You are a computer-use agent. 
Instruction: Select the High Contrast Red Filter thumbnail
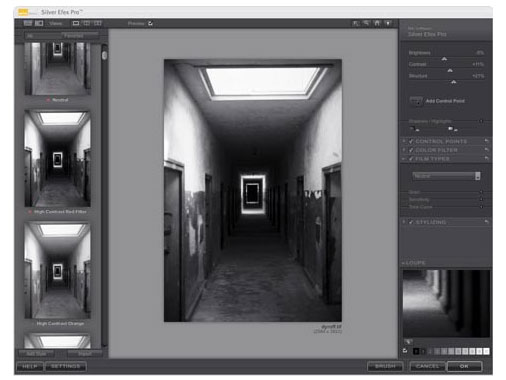(x=57, y=159)
